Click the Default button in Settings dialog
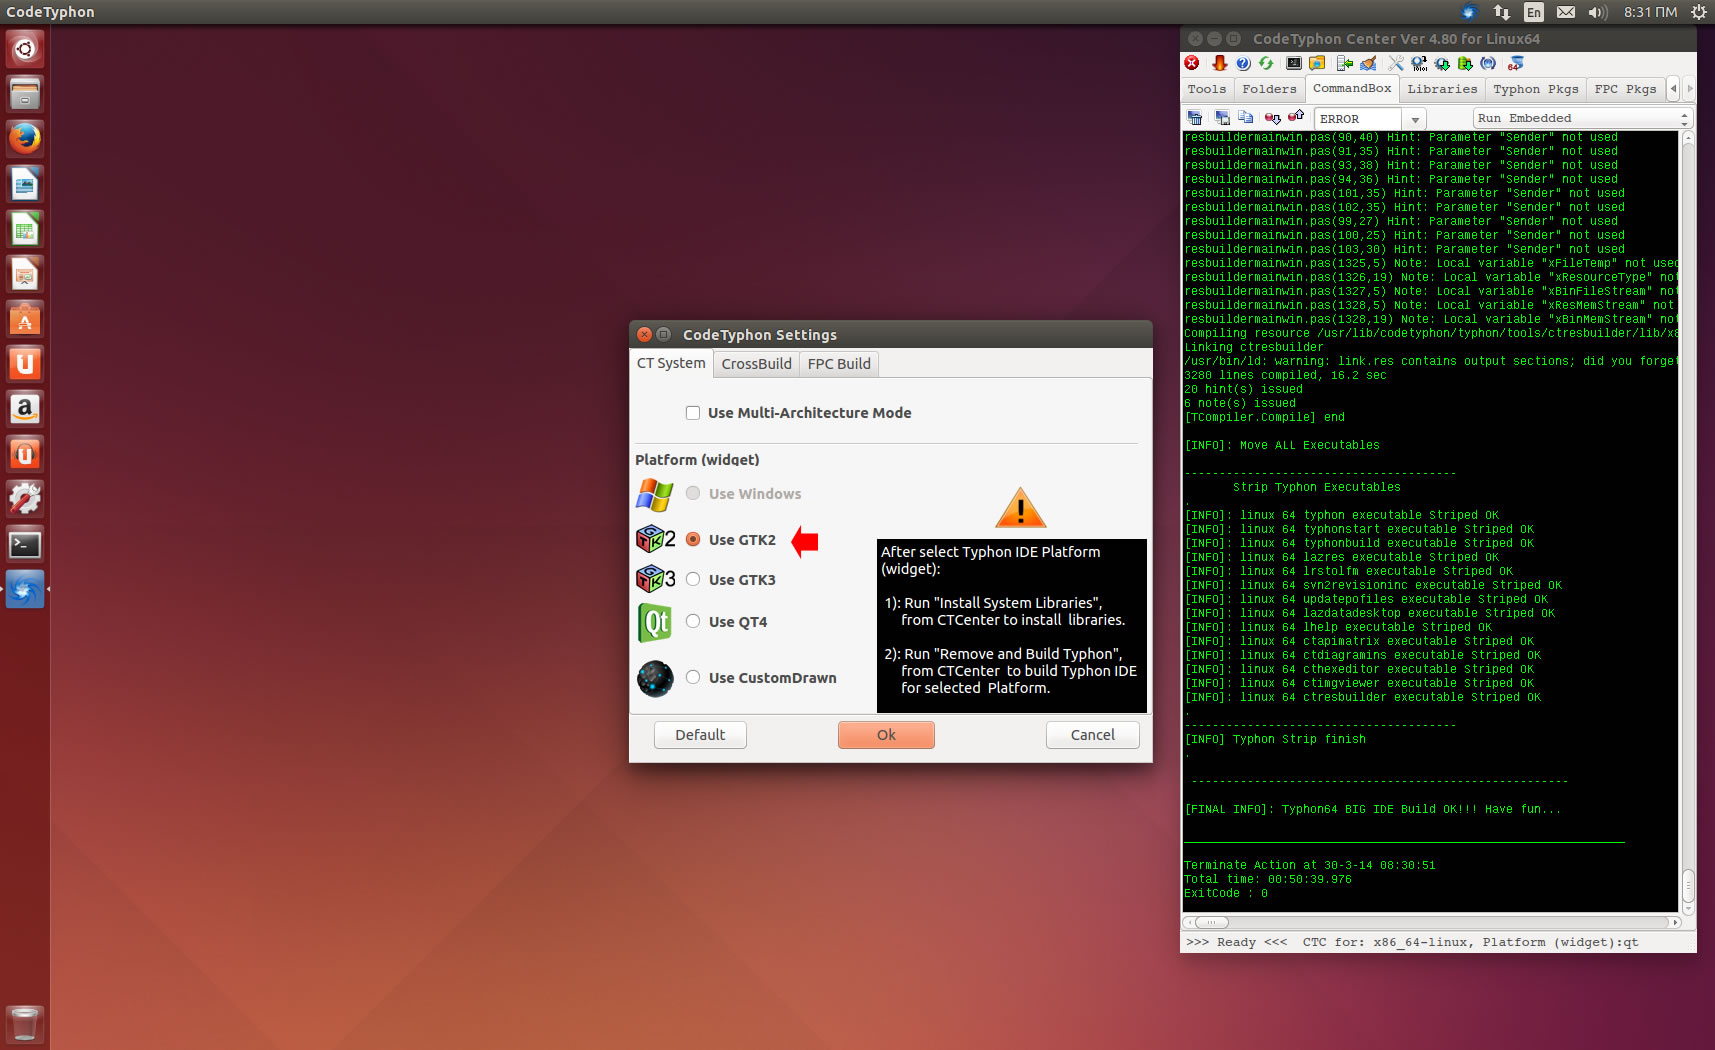 click(x=700, y=735)
